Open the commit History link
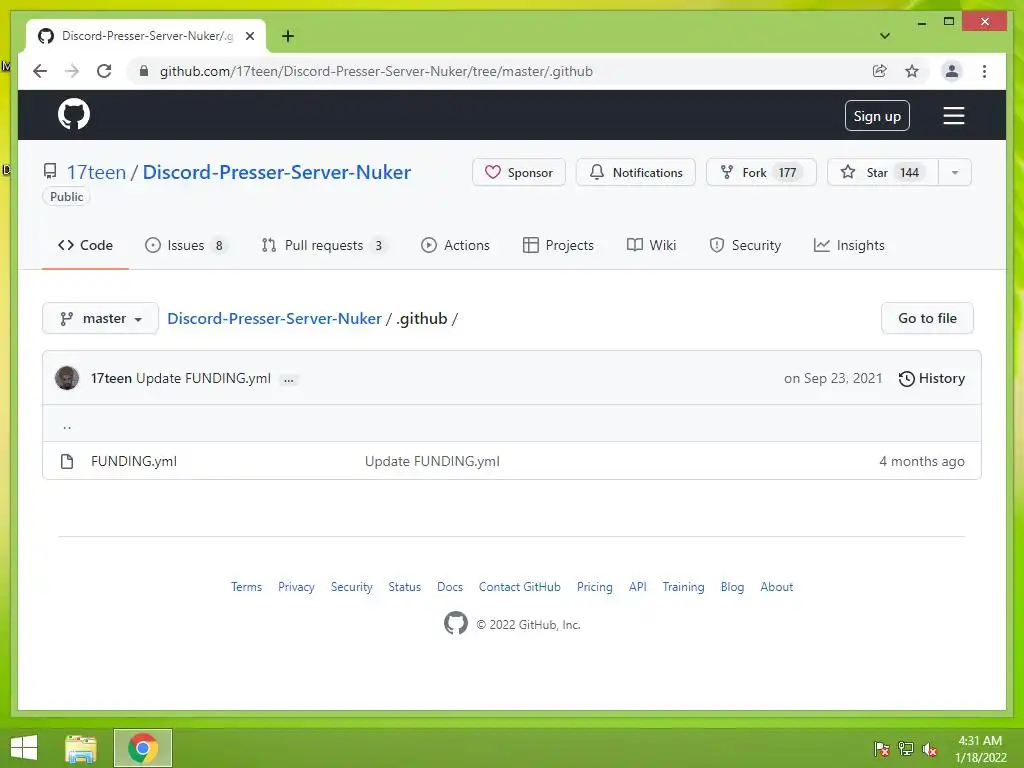The width and height of the screenshot is (1024, 768). pos(932,379)
